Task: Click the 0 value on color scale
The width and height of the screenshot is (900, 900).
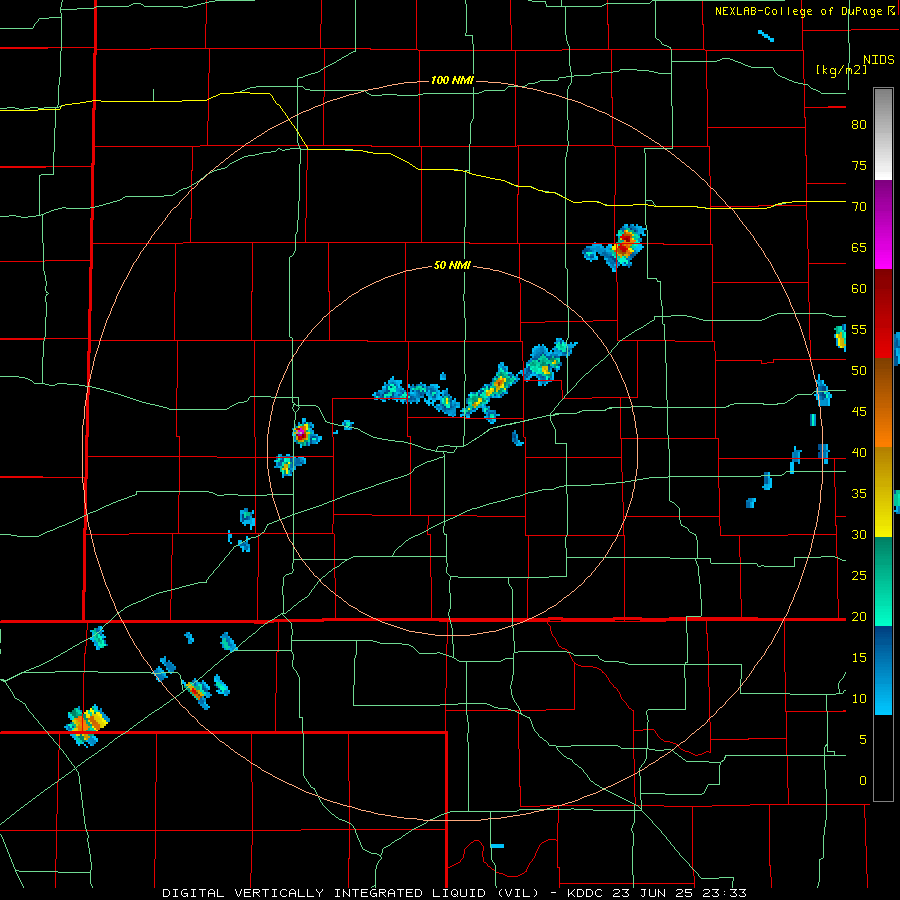Action: 862,781
